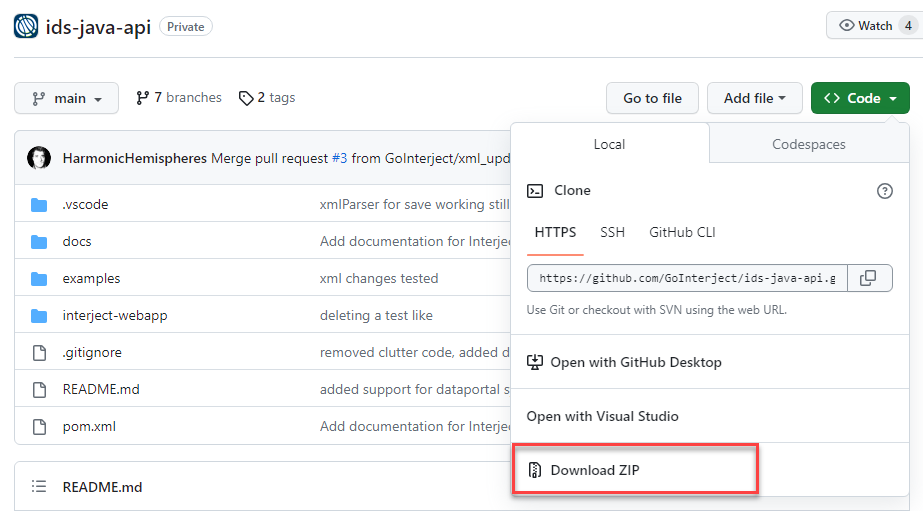
Task: Click the pom.xml commit message 'Add documentation for Interje'
Action: (x=414, y=427)
